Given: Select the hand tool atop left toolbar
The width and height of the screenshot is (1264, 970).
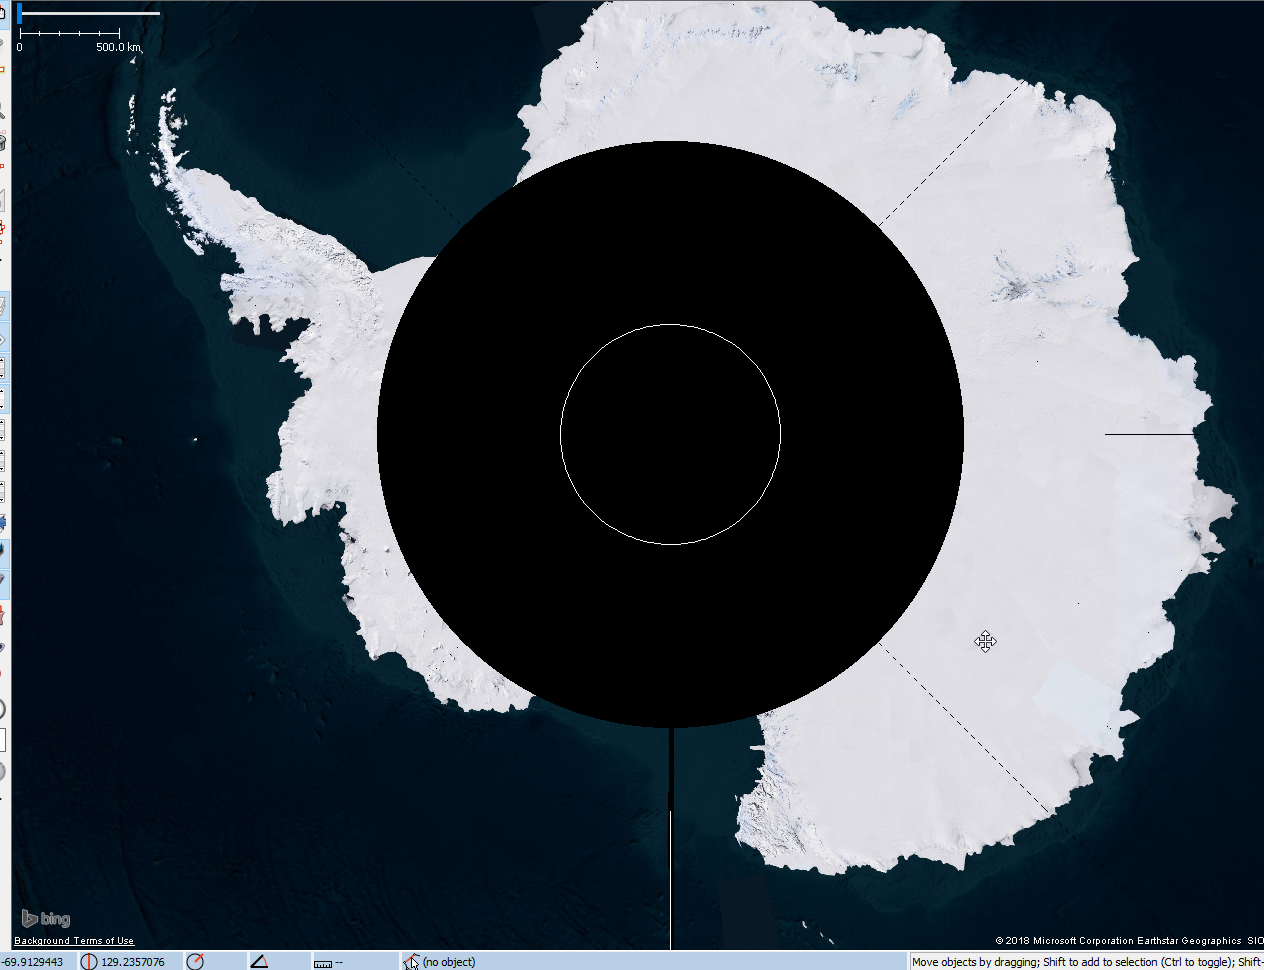Looking at the screenshot, I should coord(3,14).
